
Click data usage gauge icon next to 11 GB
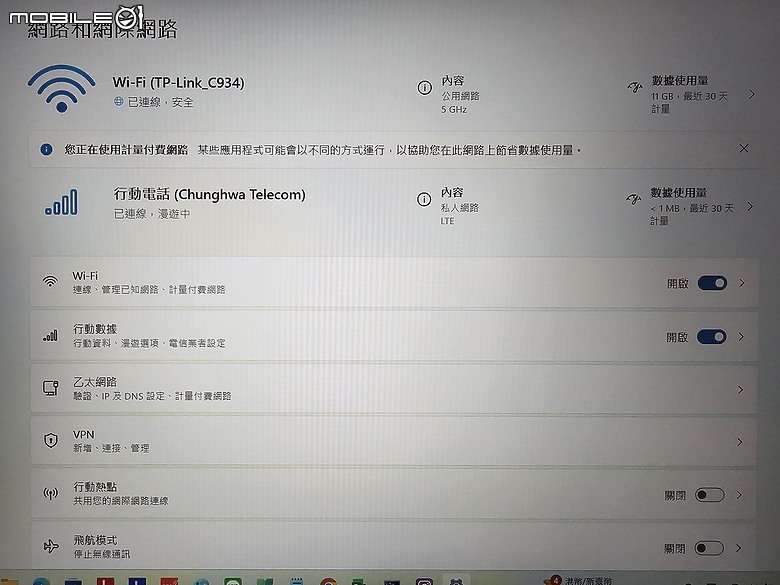pyautogui.click(x=635, y=88)
